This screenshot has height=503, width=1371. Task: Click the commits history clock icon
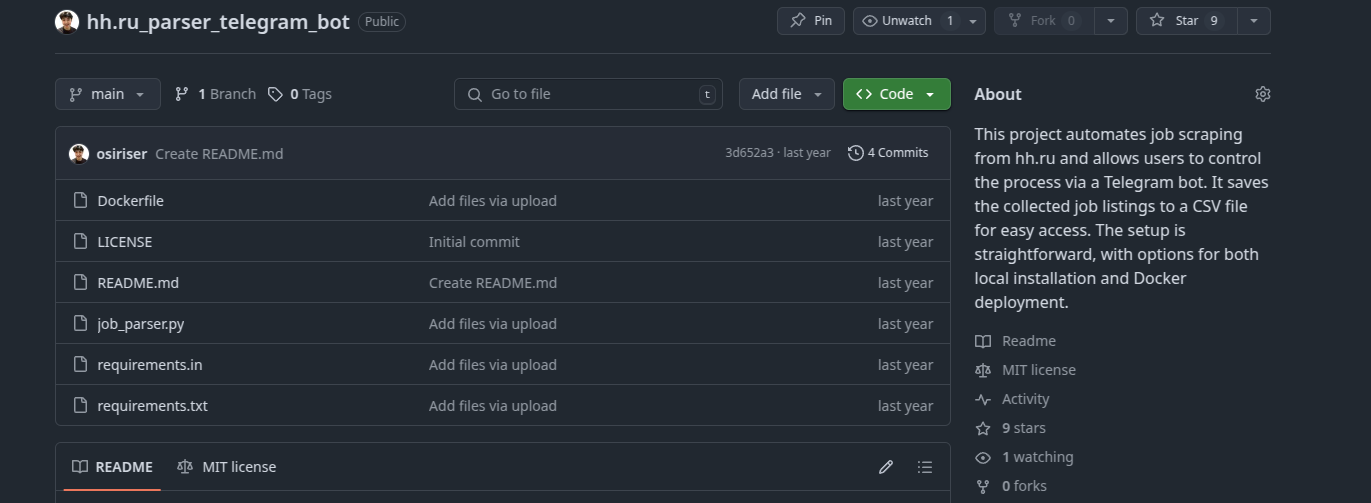(856, 153)
